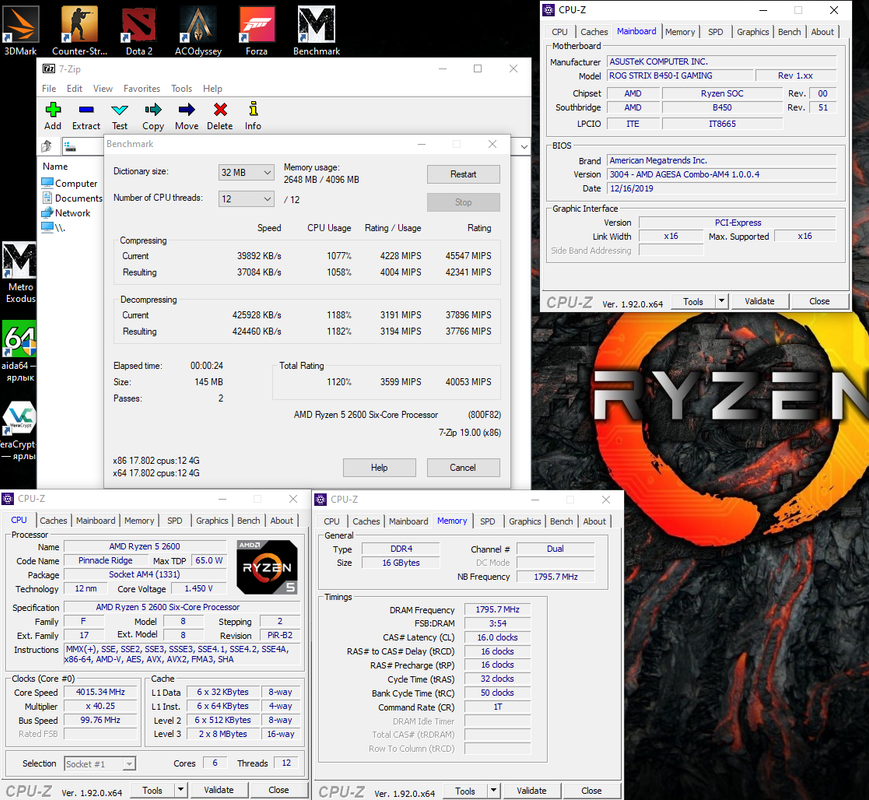Switch to Bench tab in Mainboard window
Screen dimensions: 869x800
[x=789, y=32]
